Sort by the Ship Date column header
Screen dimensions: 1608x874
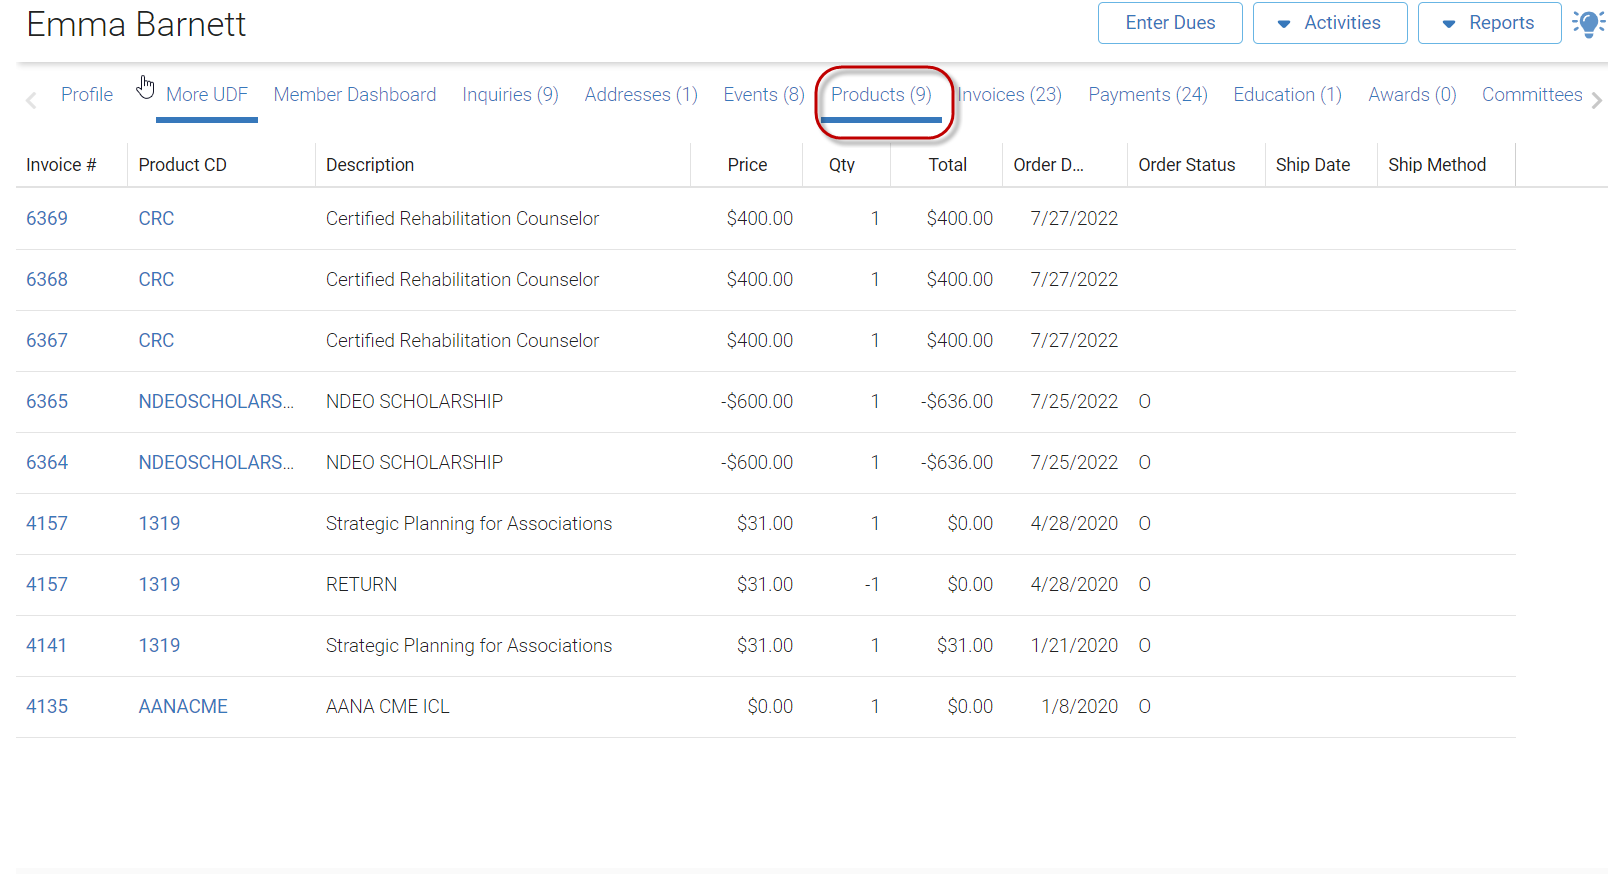(1313, 165)
